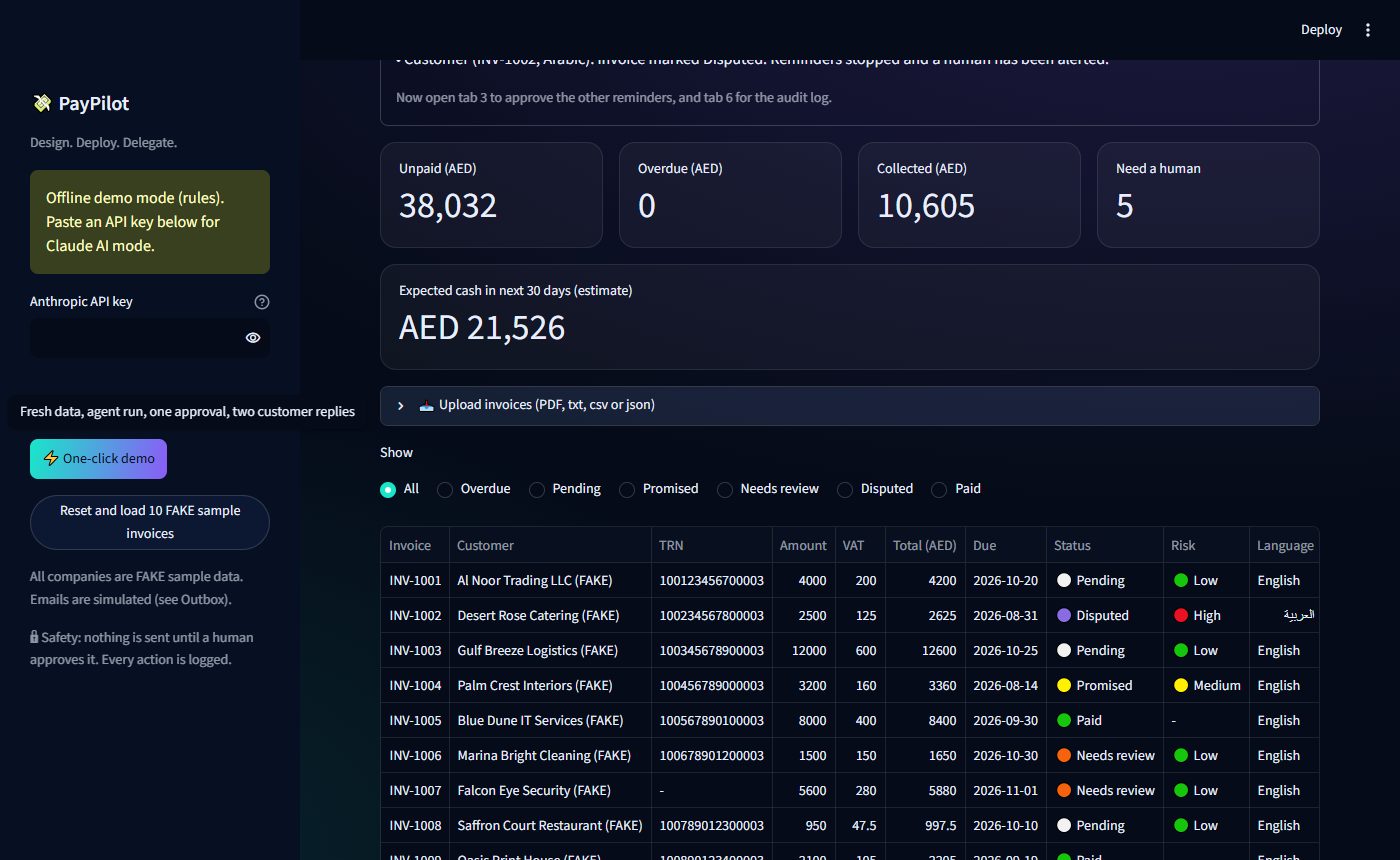Image resolution: width=1400 pixels, height=860 pixels.
Task: Click invoice cell INV-1003
Action: click(415, 650)
